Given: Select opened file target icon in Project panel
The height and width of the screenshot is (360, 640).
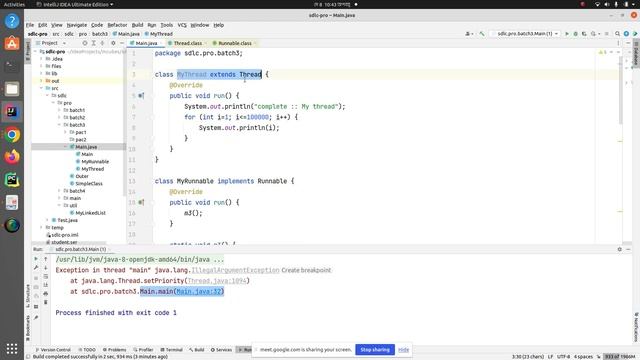Looking at the screenshot, I should tap(85, 43).
